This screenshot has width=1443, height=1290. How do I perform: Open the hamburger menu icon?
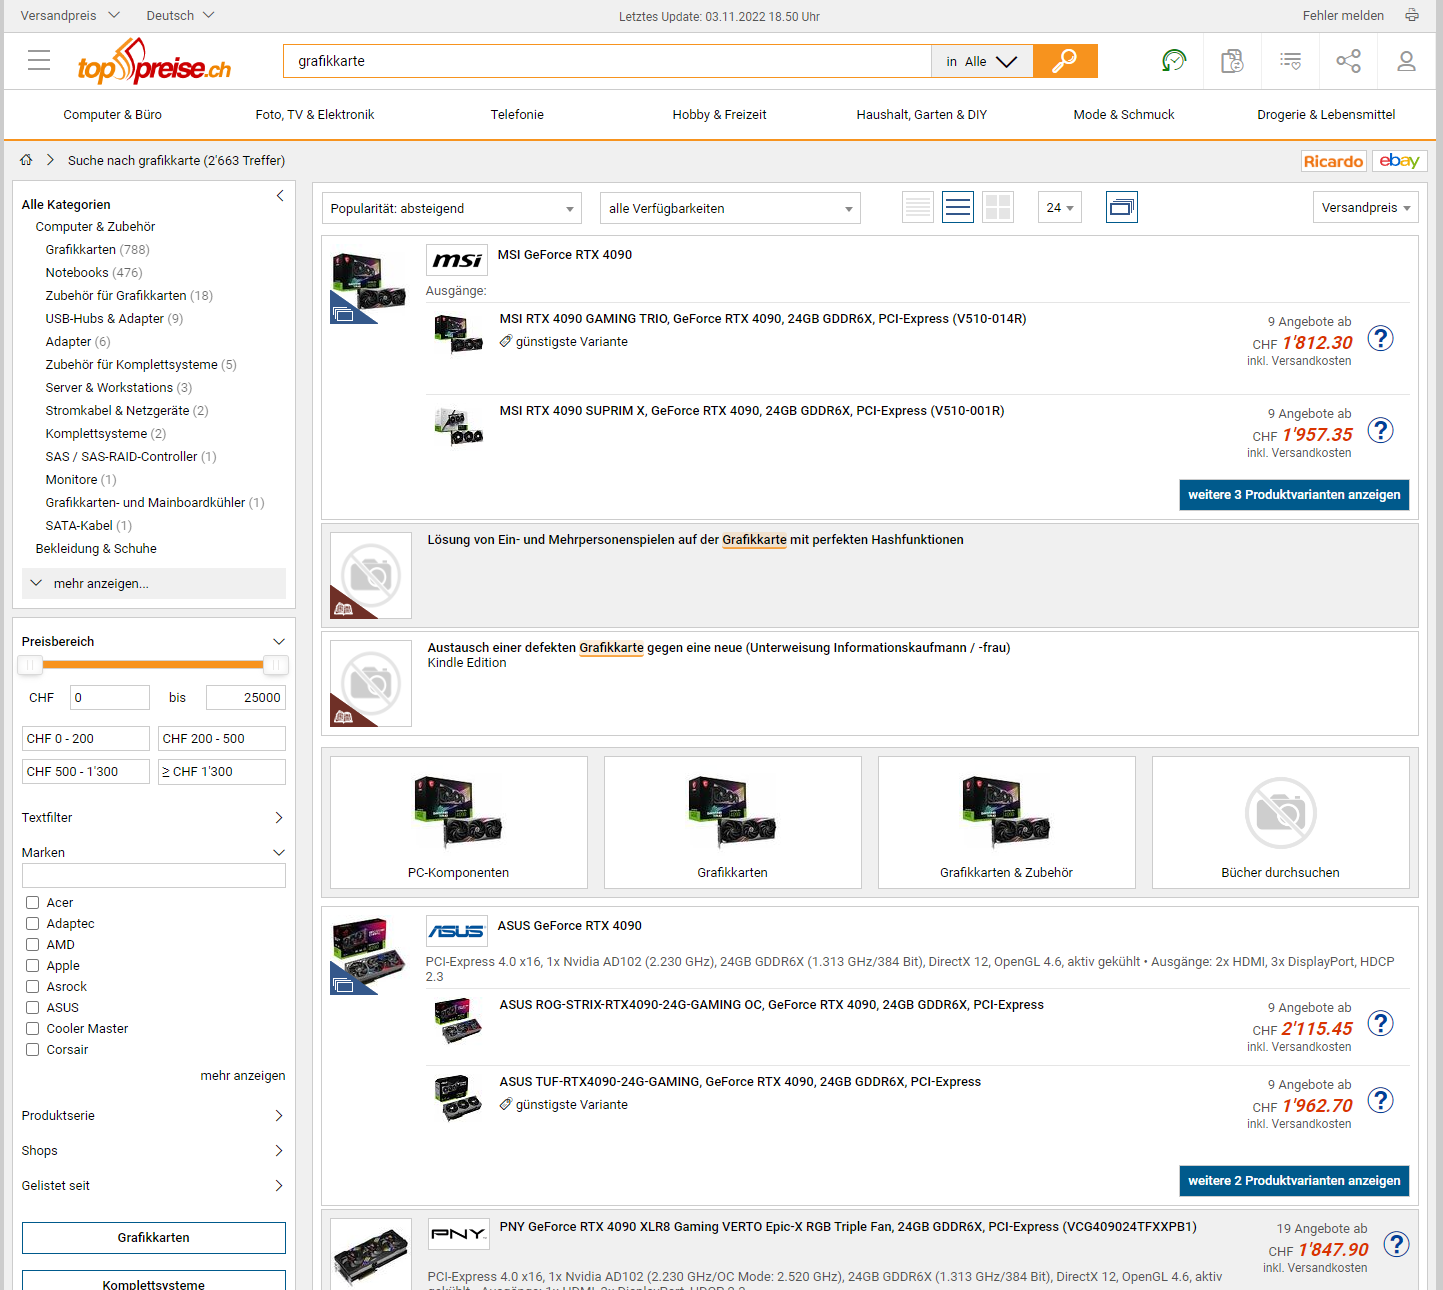39,61
